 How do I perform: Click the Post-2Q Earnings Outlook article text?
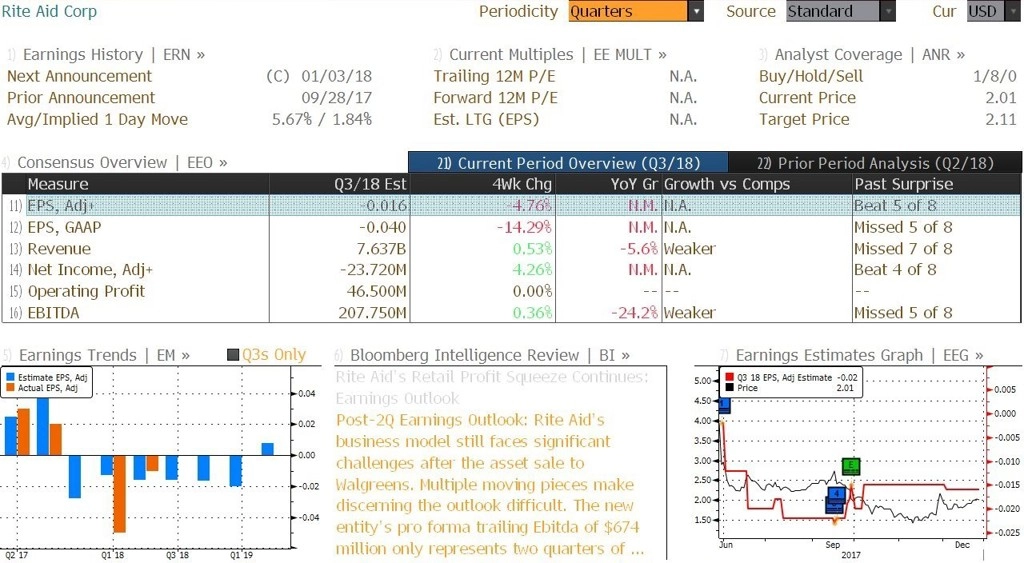tap(488, 484)
